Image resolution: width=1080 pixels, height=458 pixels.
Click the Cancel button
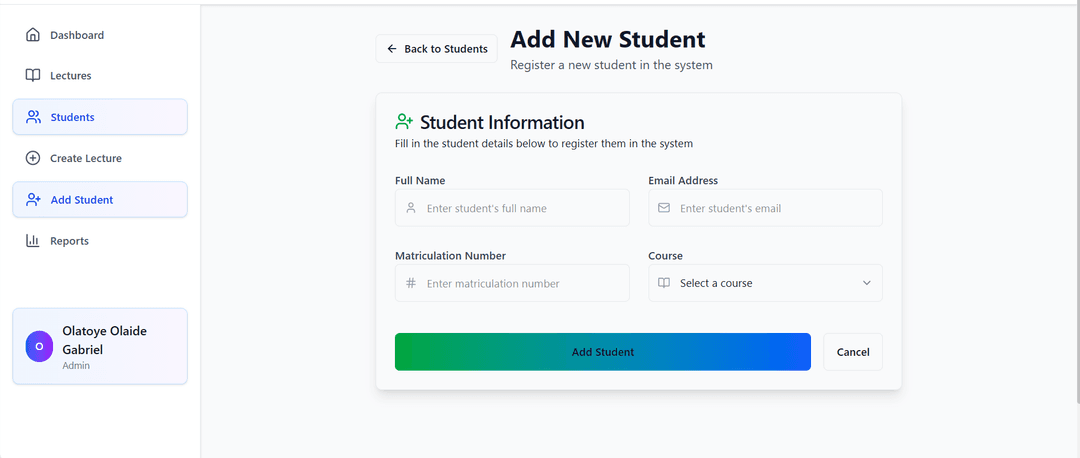point(853,352)
